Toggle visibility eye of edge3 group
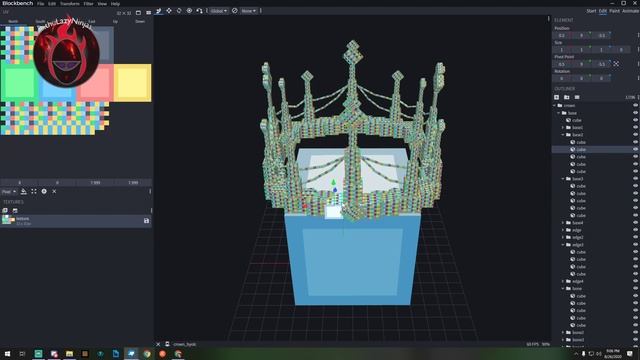Image resolution: width=640 pixels, height=360 pixels. [636, 244]
